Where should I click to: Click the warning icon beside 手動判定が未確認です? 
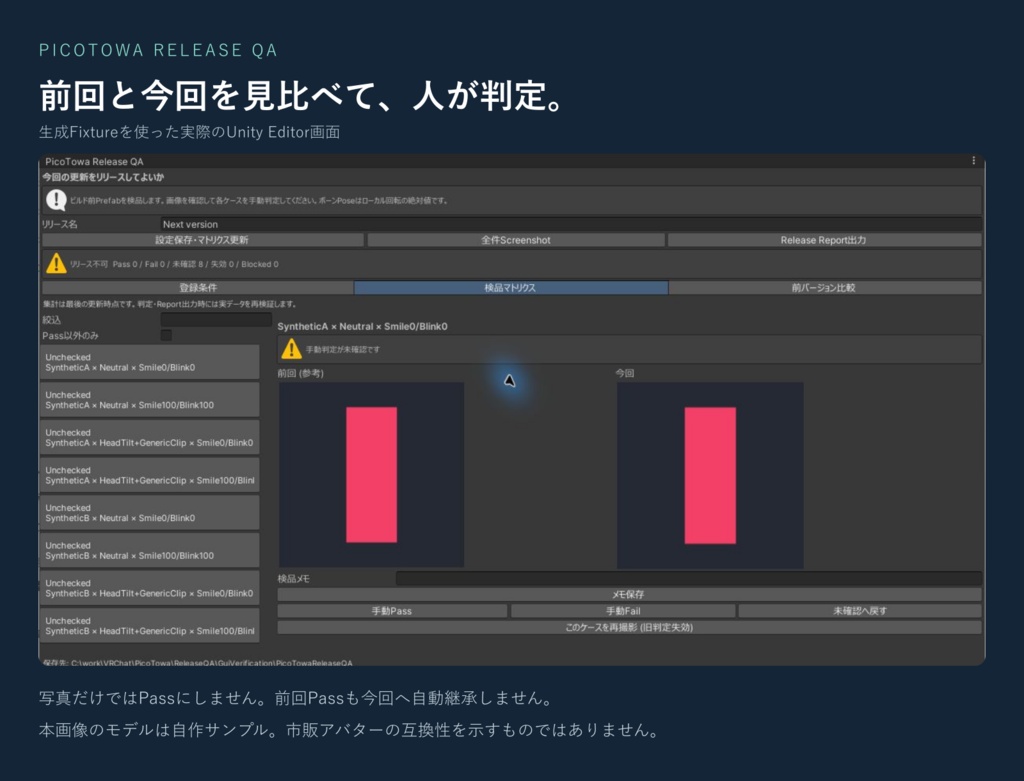[291, 349]
